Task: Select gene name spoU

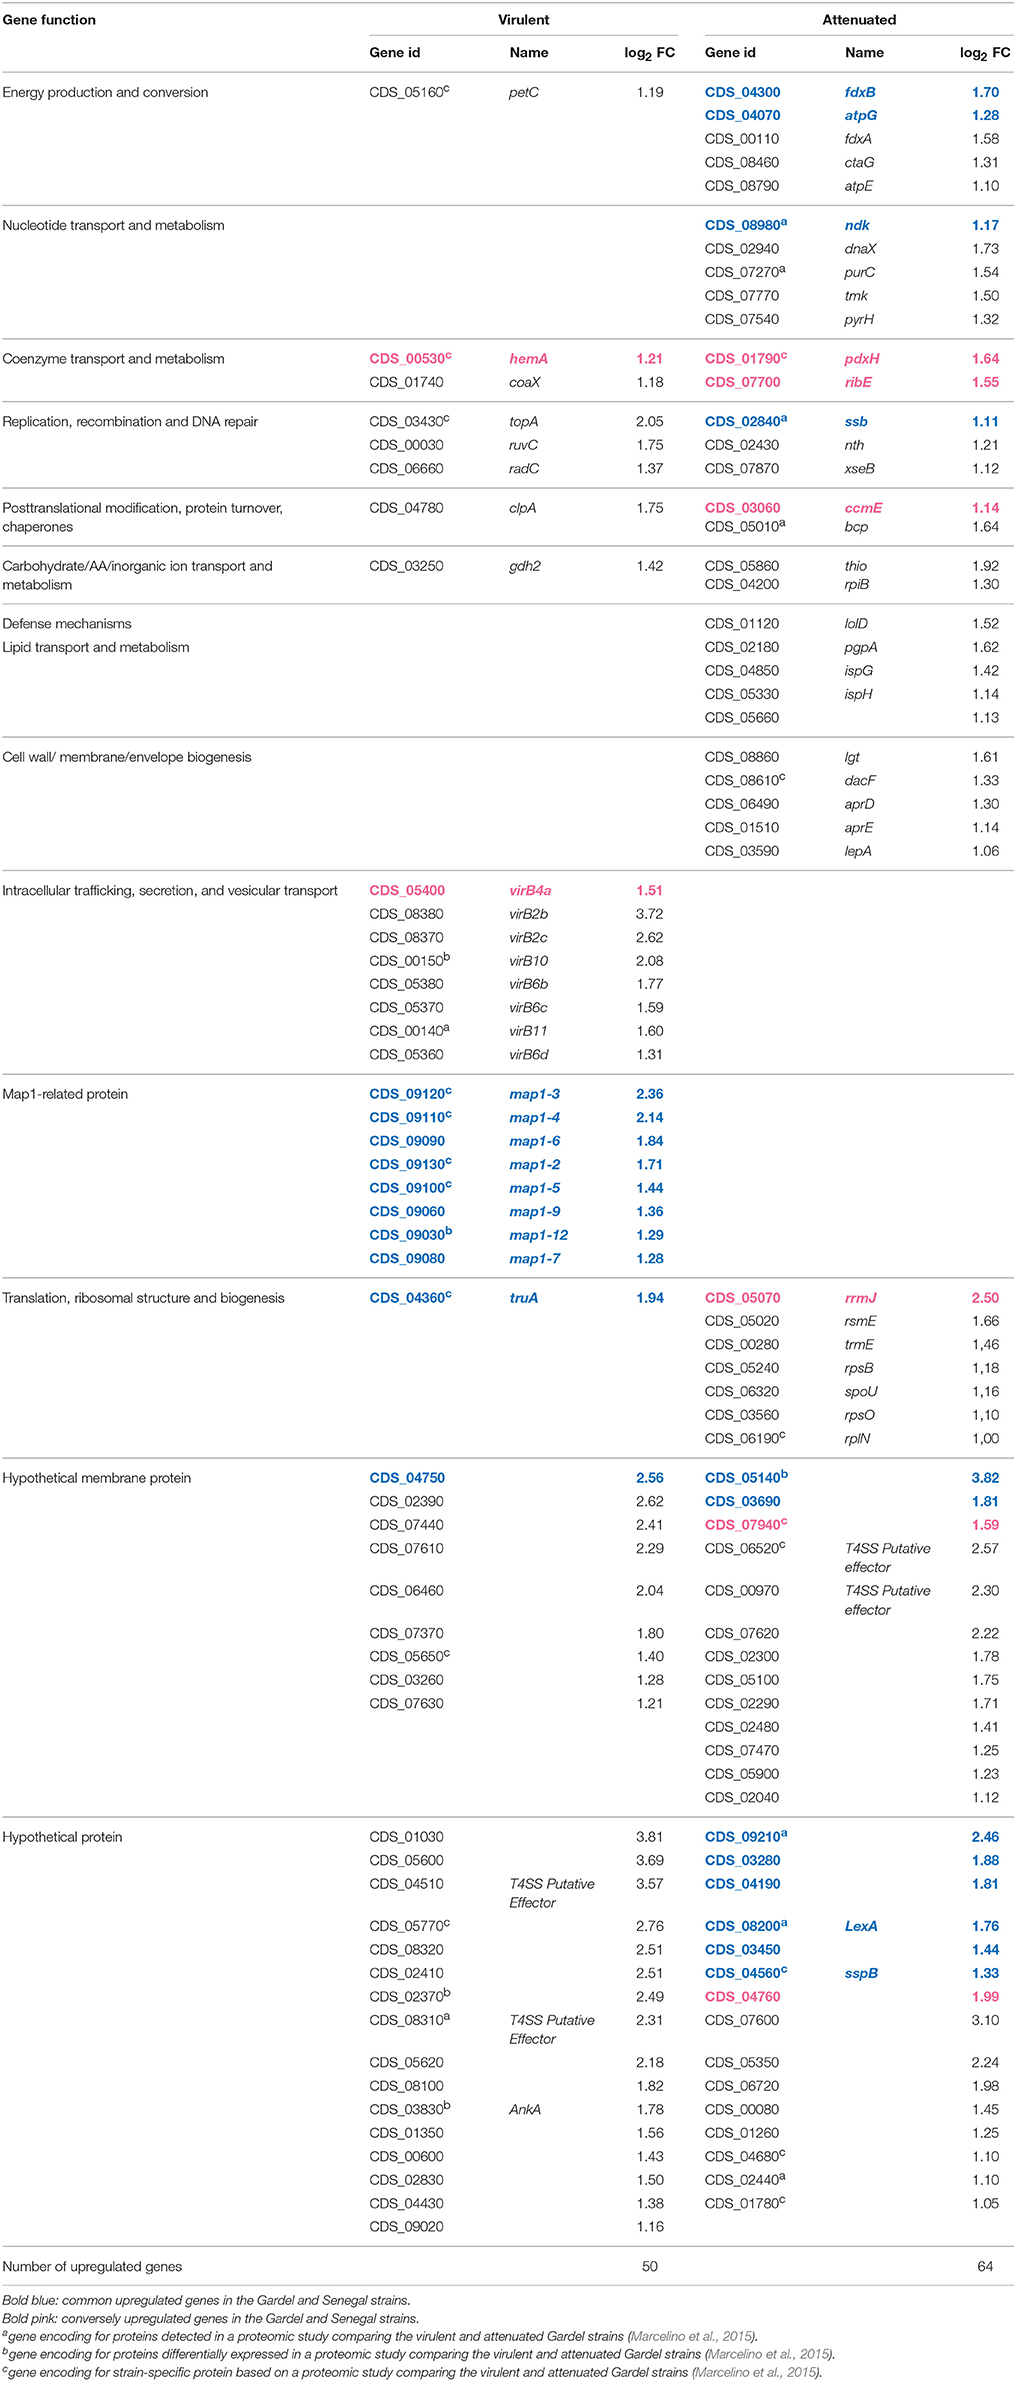Action: coord(861,1392)
